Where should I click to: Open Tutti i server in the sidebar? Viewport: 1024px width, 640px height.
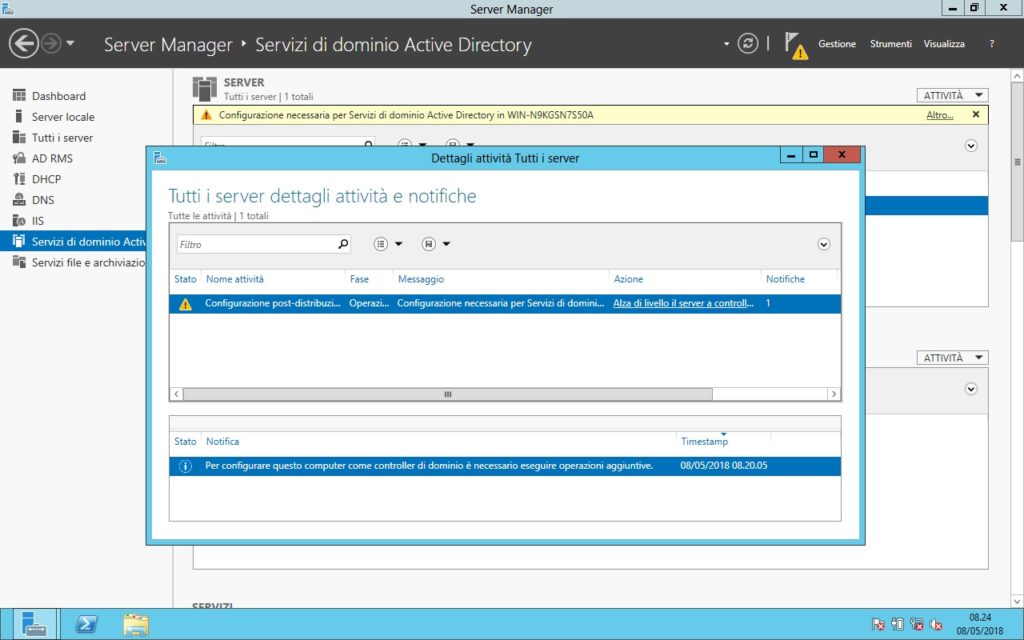point(62,138)
